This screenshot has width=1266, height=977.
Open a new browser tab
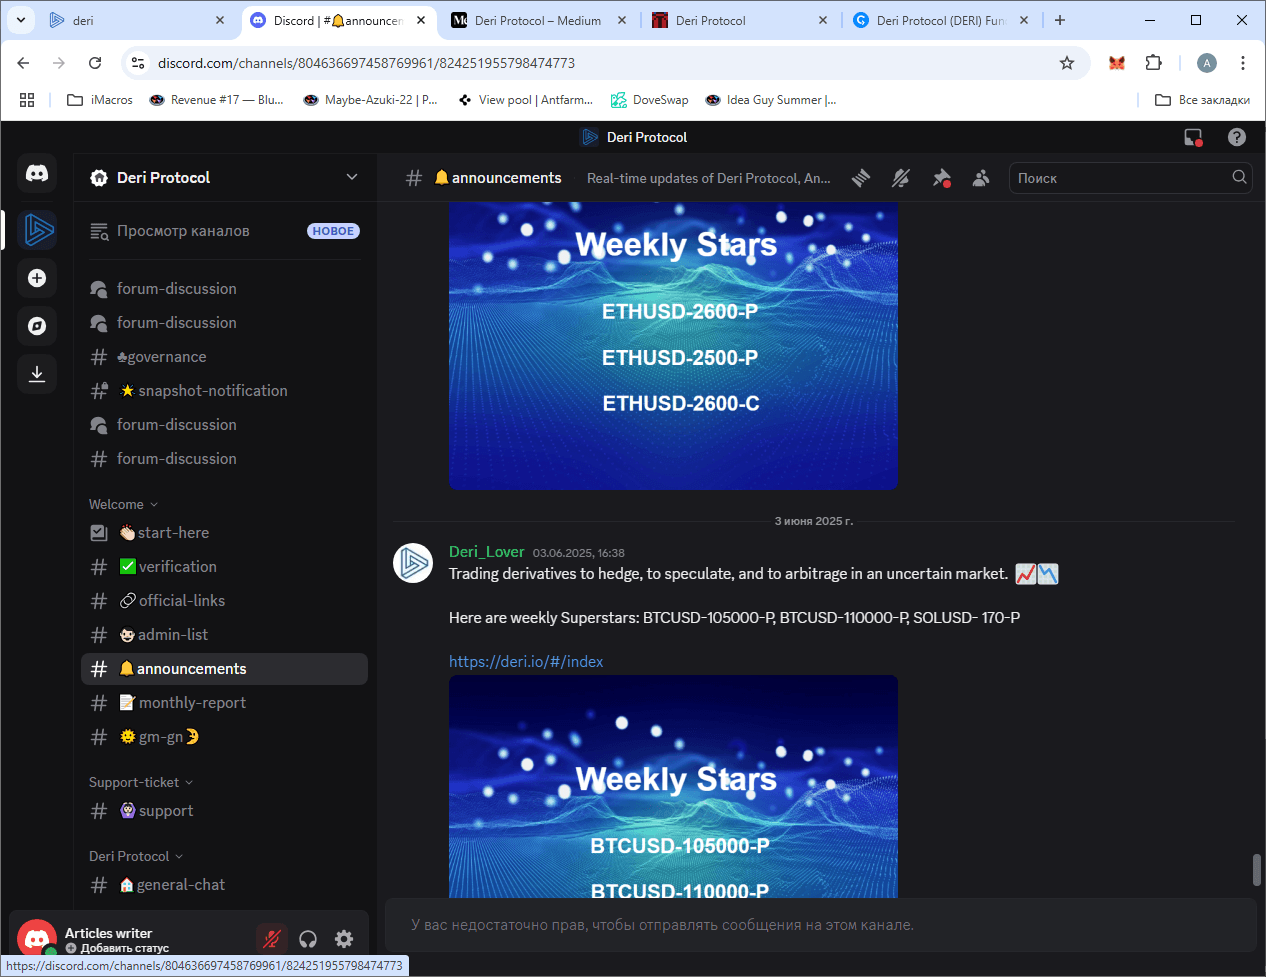[1060, 20]
